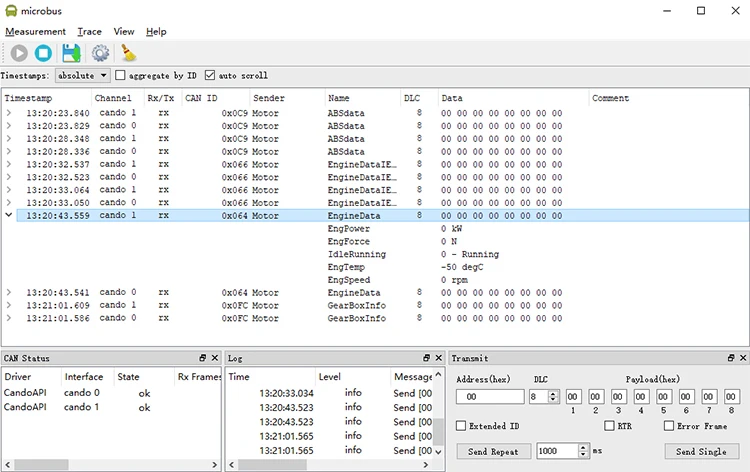The height and width of the screenshot is (472, 750).
Task: Click payload byte 8 field
Action: [730, 396]
